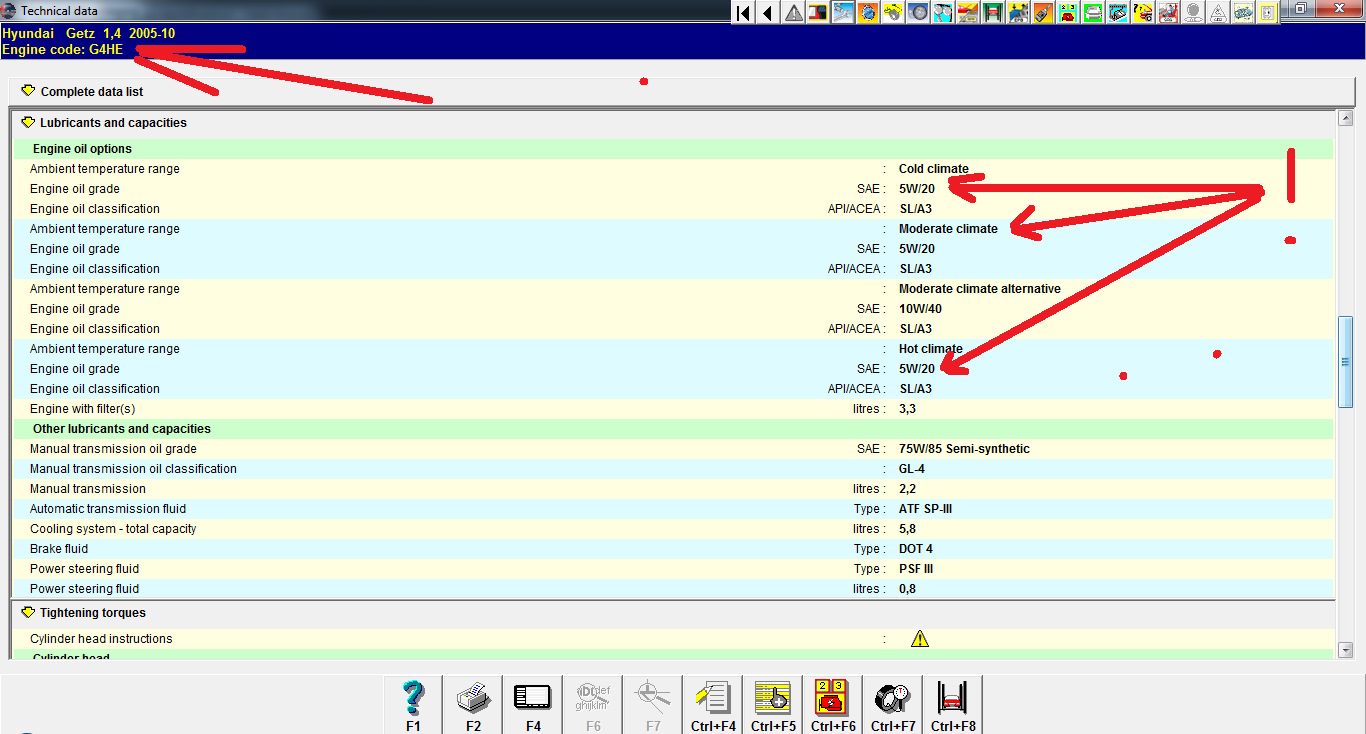Open the yellow question mark car icon
The width and height of the screenshot is (1366, 734).
coord(1144,13)
